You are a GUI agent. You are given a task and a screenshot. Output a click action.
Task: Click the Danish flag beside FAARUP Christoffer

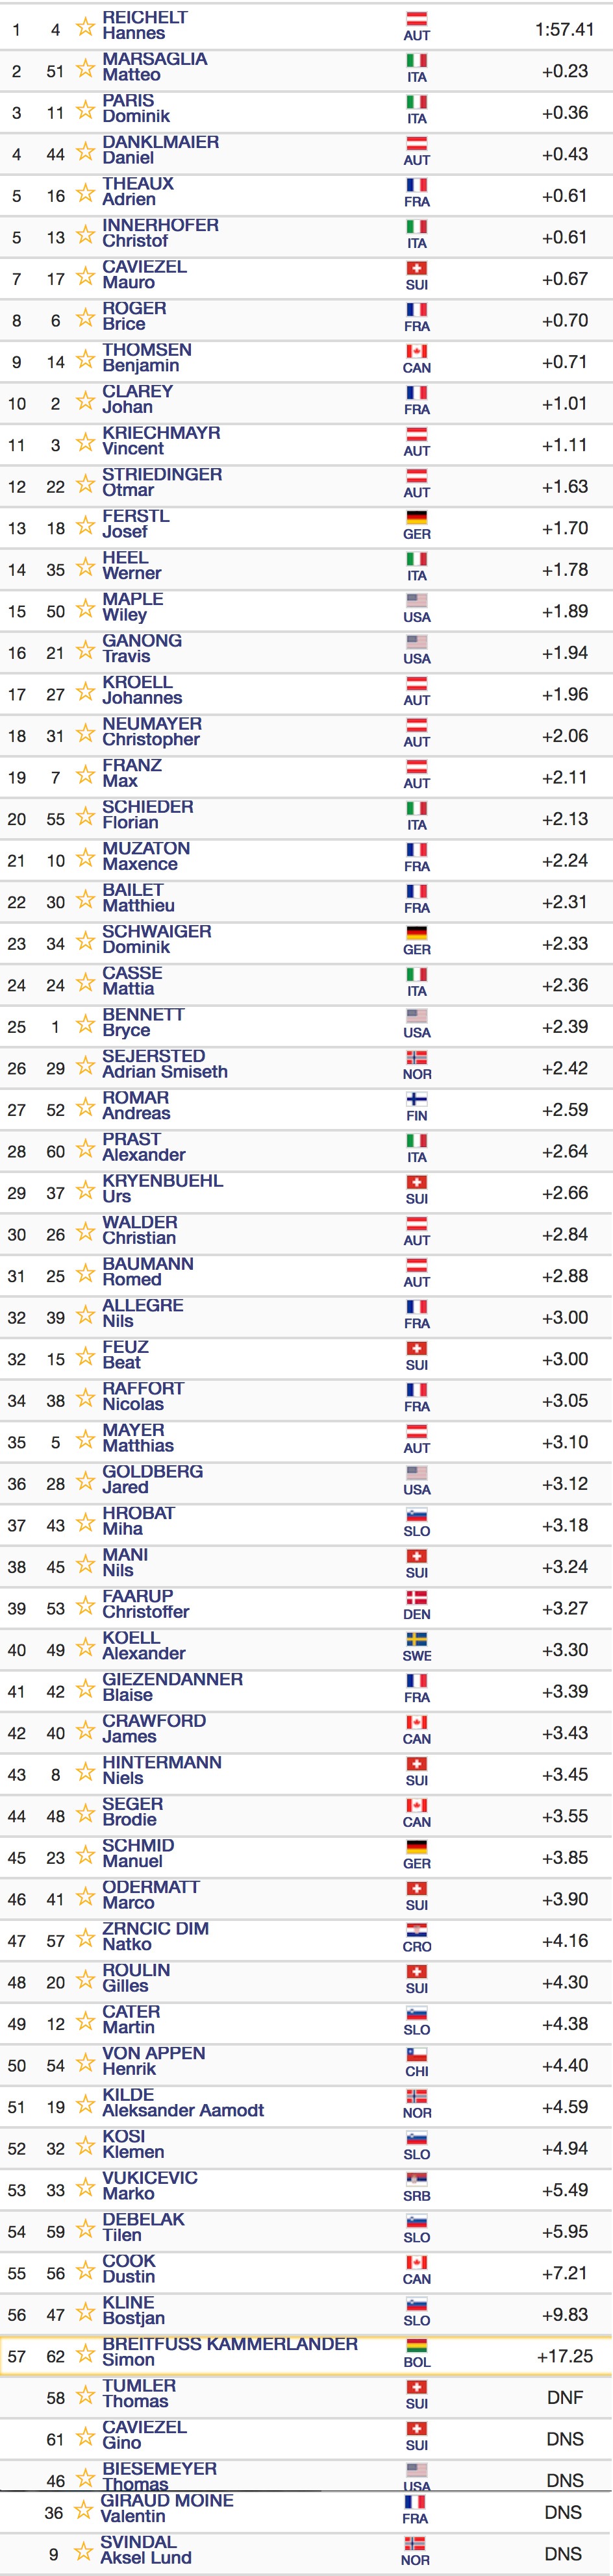417,1598
